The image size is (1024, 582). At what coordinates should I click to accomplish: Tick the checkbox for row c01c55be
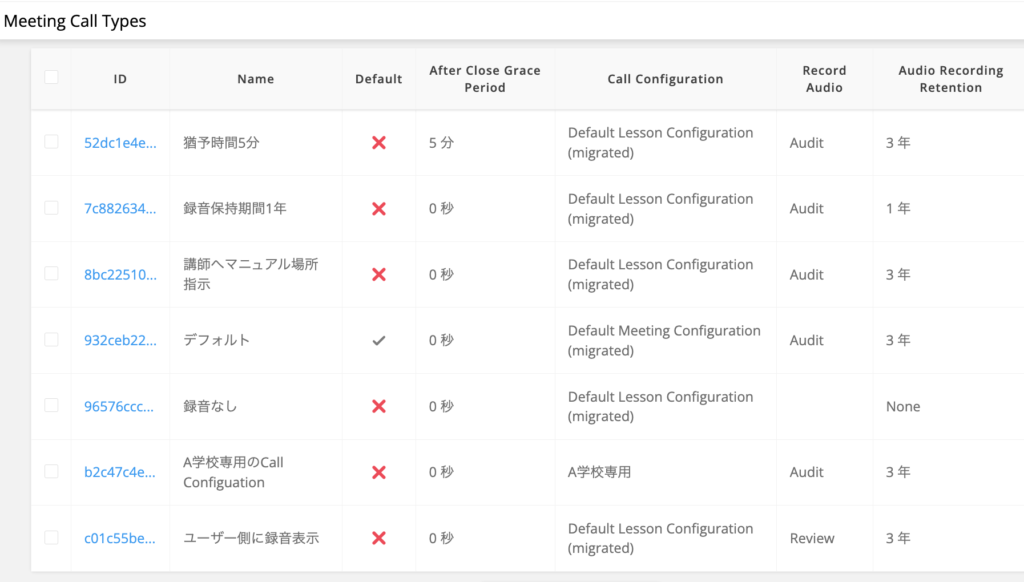click(x=52, y=538)
